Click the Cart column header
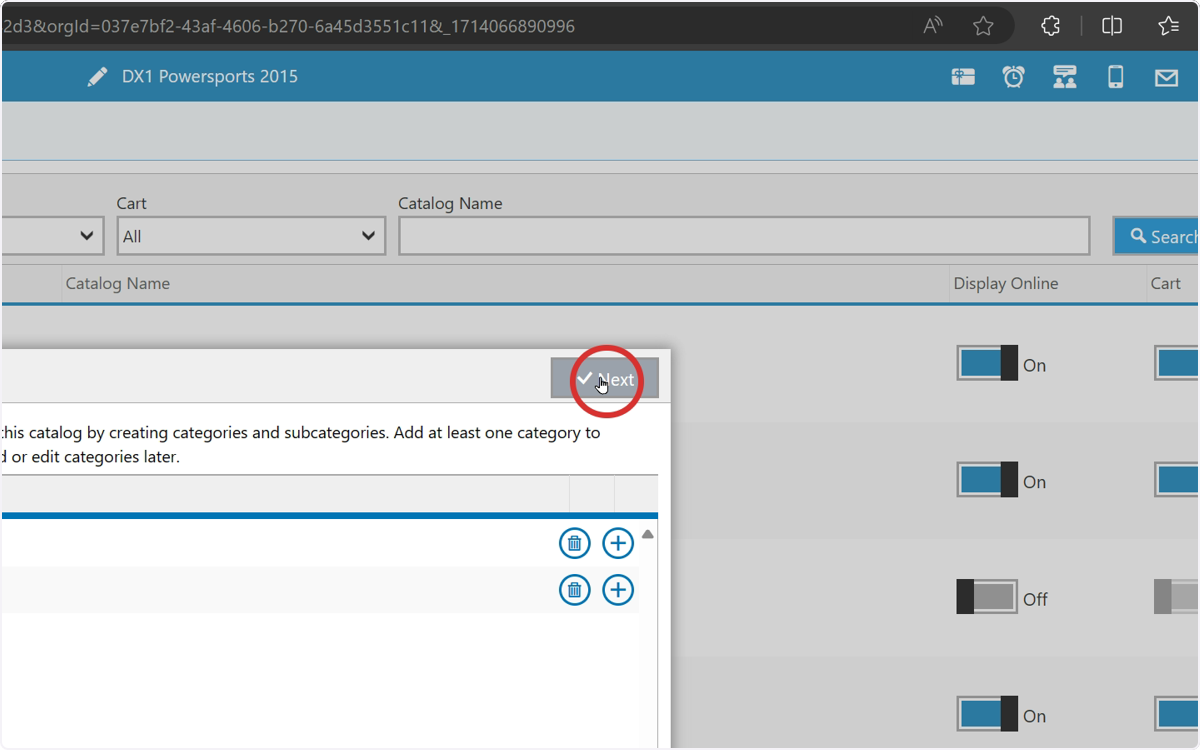 click(x=1166, y=283)
